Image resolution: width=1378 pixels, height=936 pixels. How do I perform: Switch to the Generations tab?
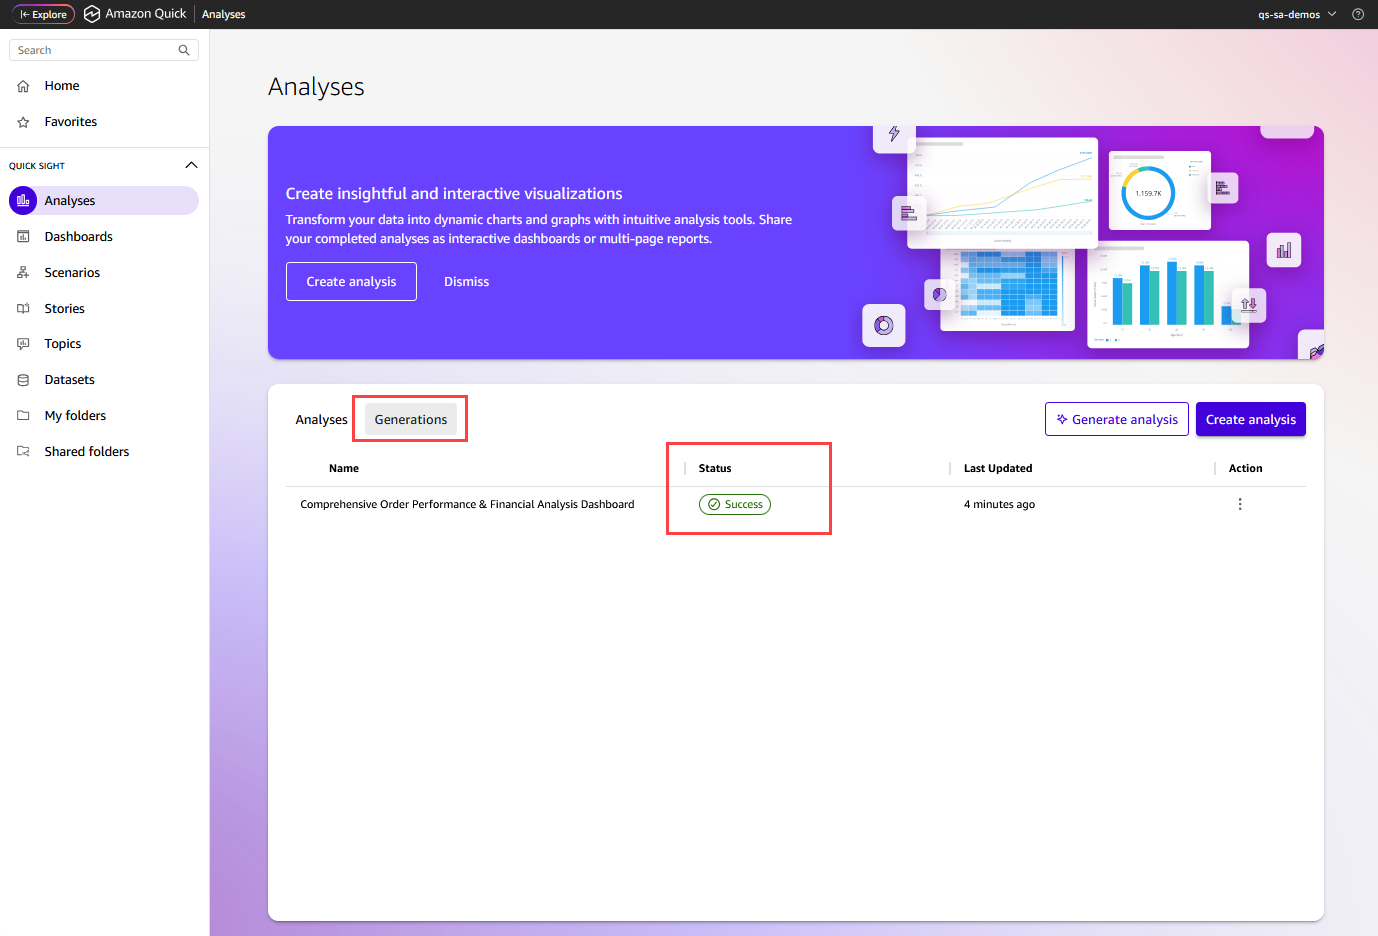[x=410, y=419]
